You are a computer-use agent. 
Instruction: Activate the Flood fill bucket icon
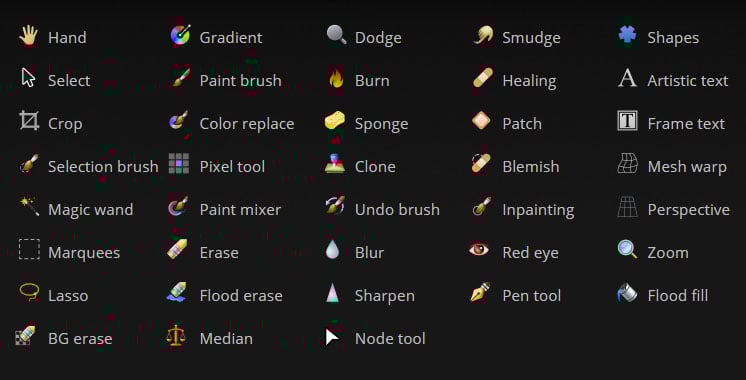627,292
